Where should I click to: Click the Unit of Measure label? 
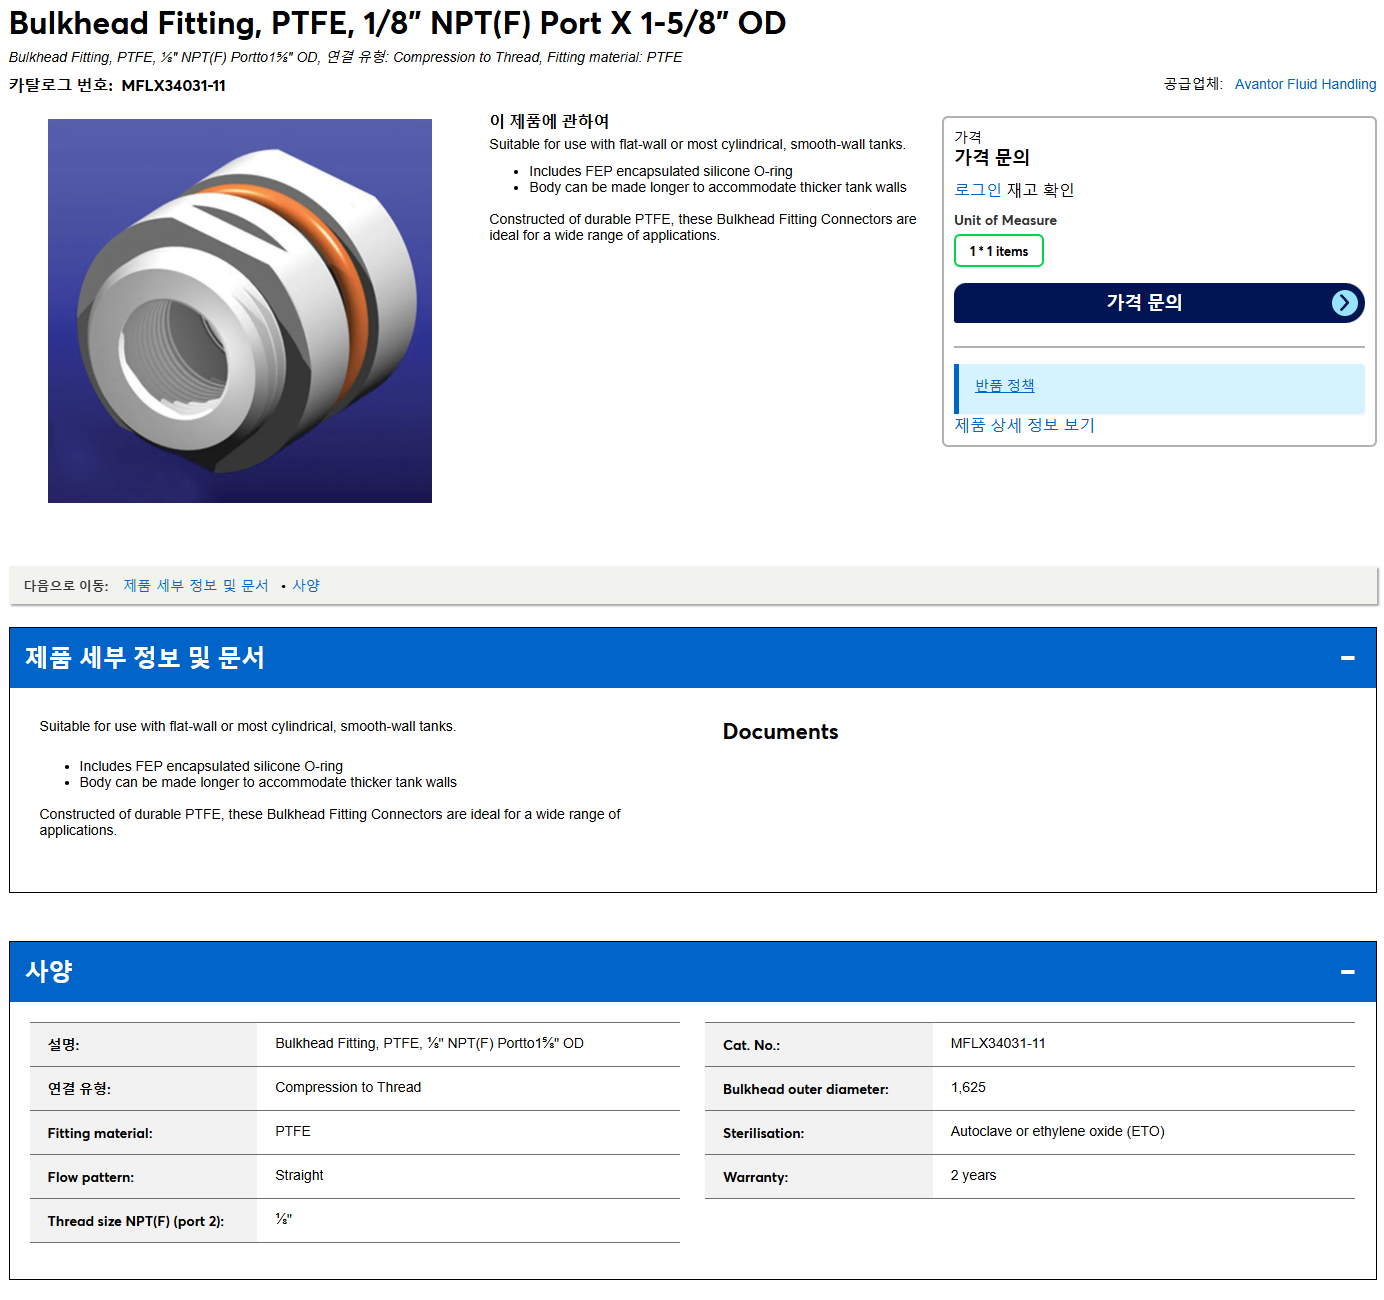[1005, 220]
